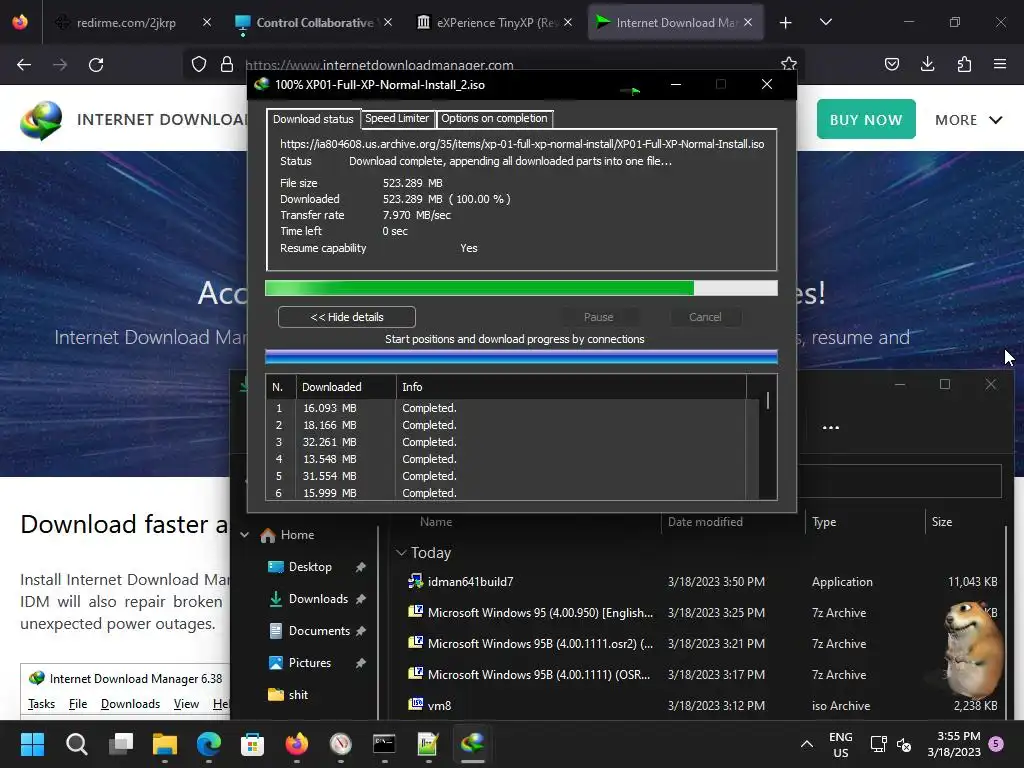Click the Cancel button in IDM dialog
Viewport: 1024px width, 768px height.
(x=705, y=317)
